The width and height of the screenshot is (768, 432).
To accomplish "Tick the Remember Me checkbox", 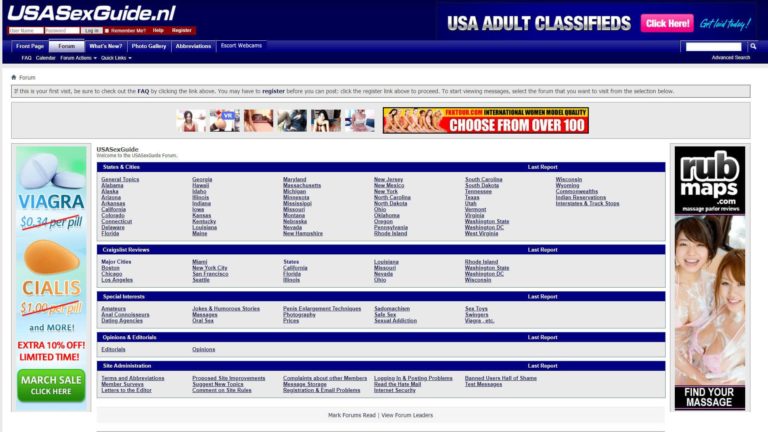I will click(x=107, y=30).
